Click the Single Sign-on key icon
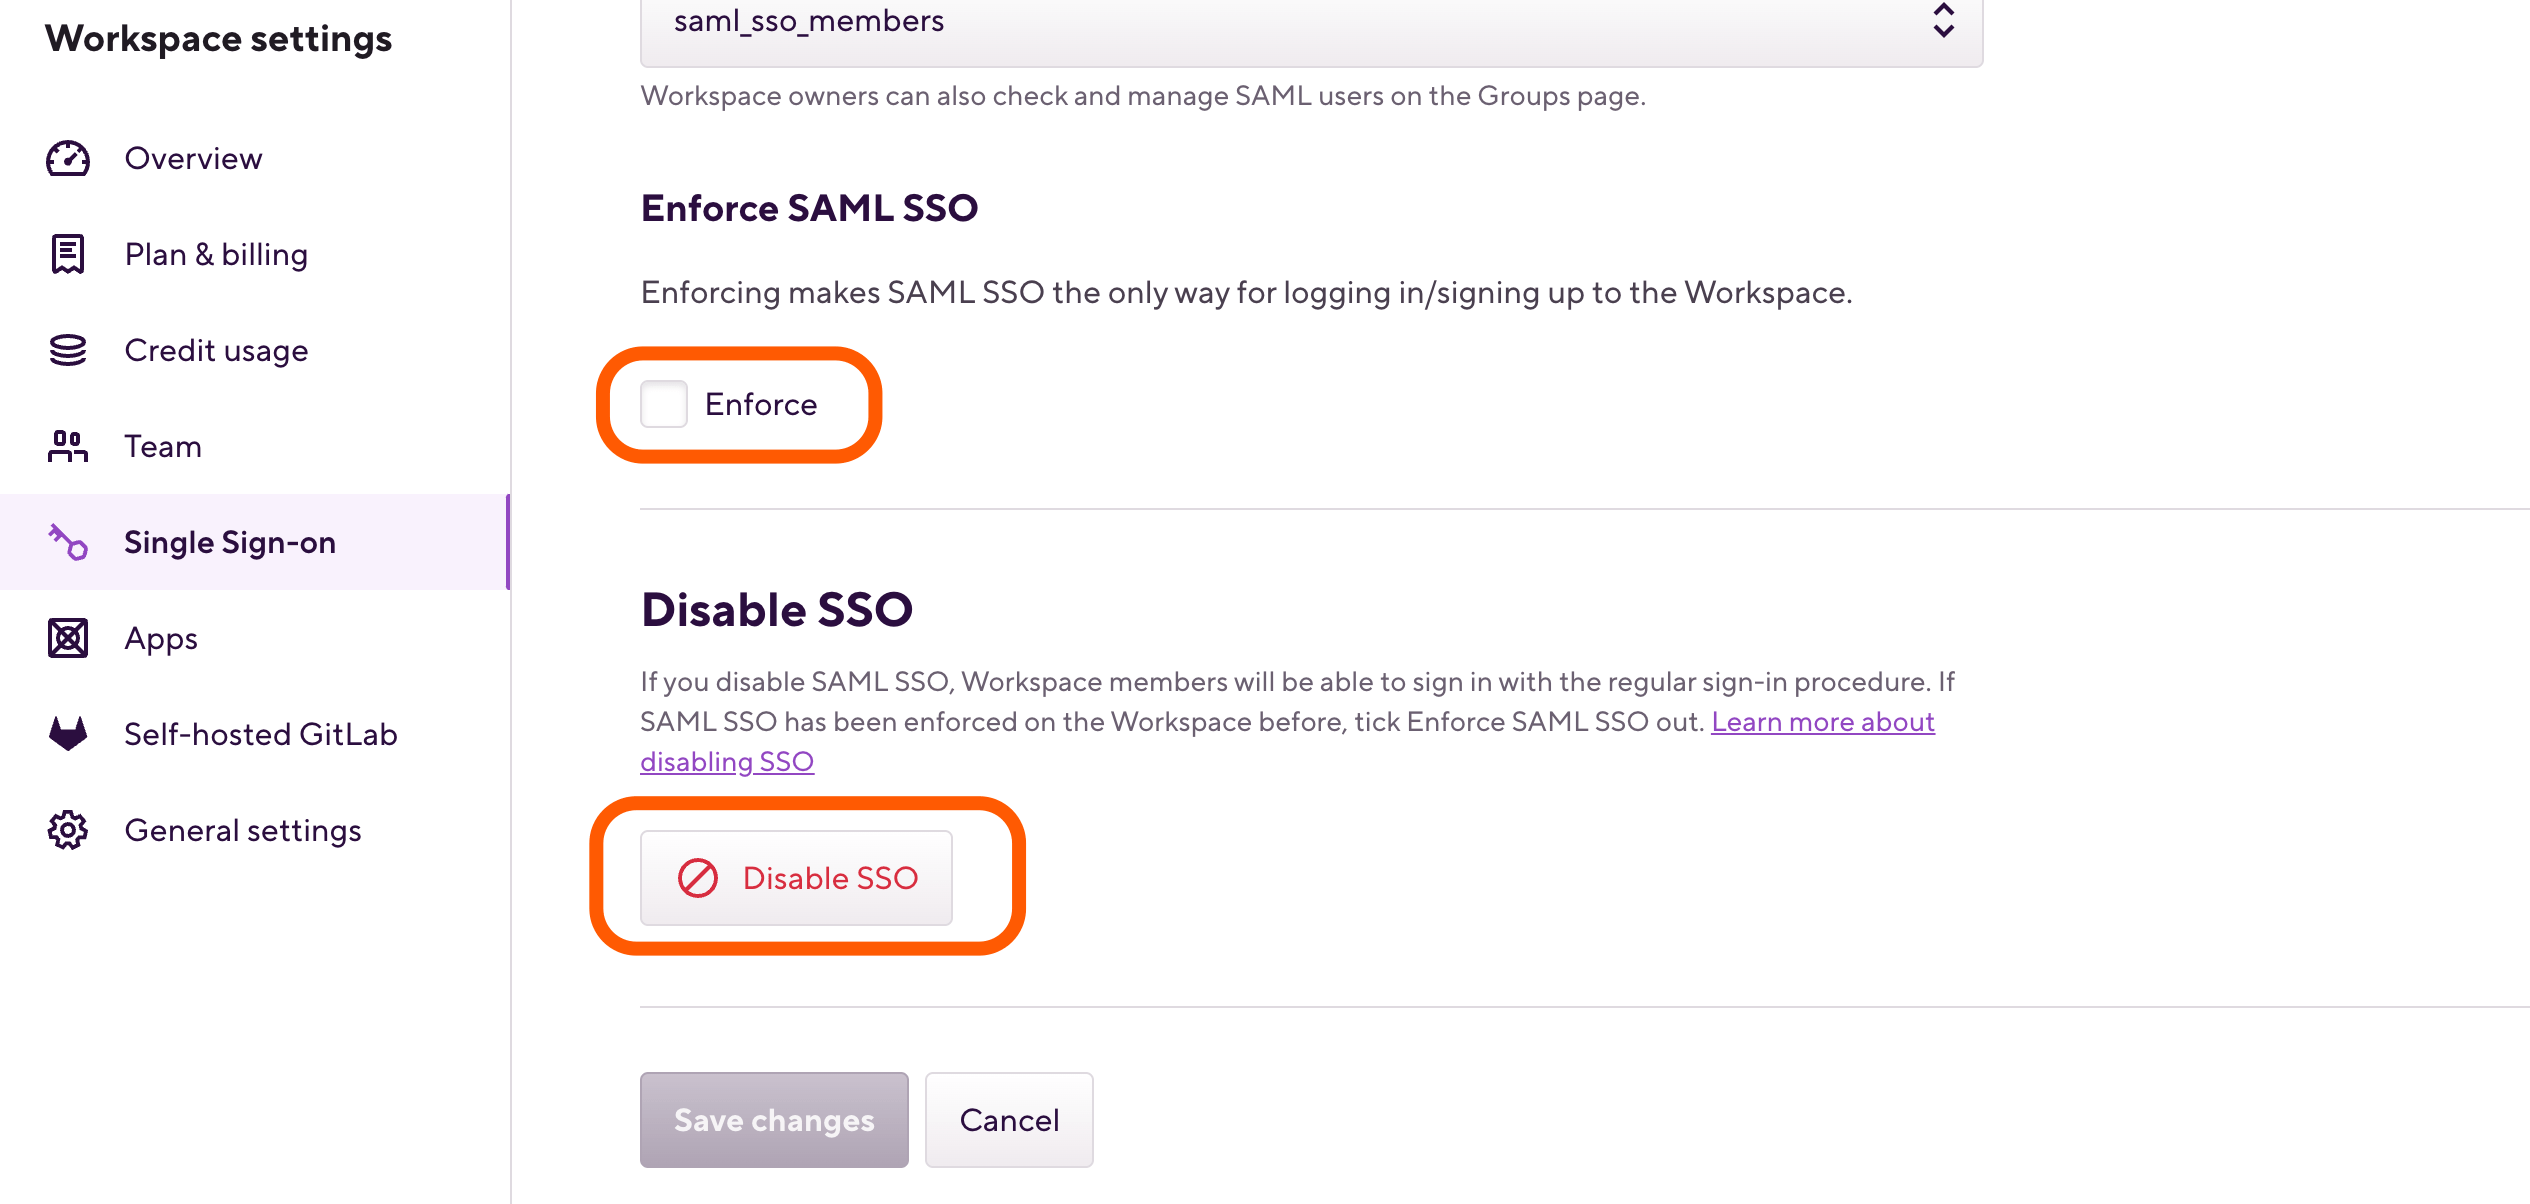2530x1204 pixels. [66, 542]
